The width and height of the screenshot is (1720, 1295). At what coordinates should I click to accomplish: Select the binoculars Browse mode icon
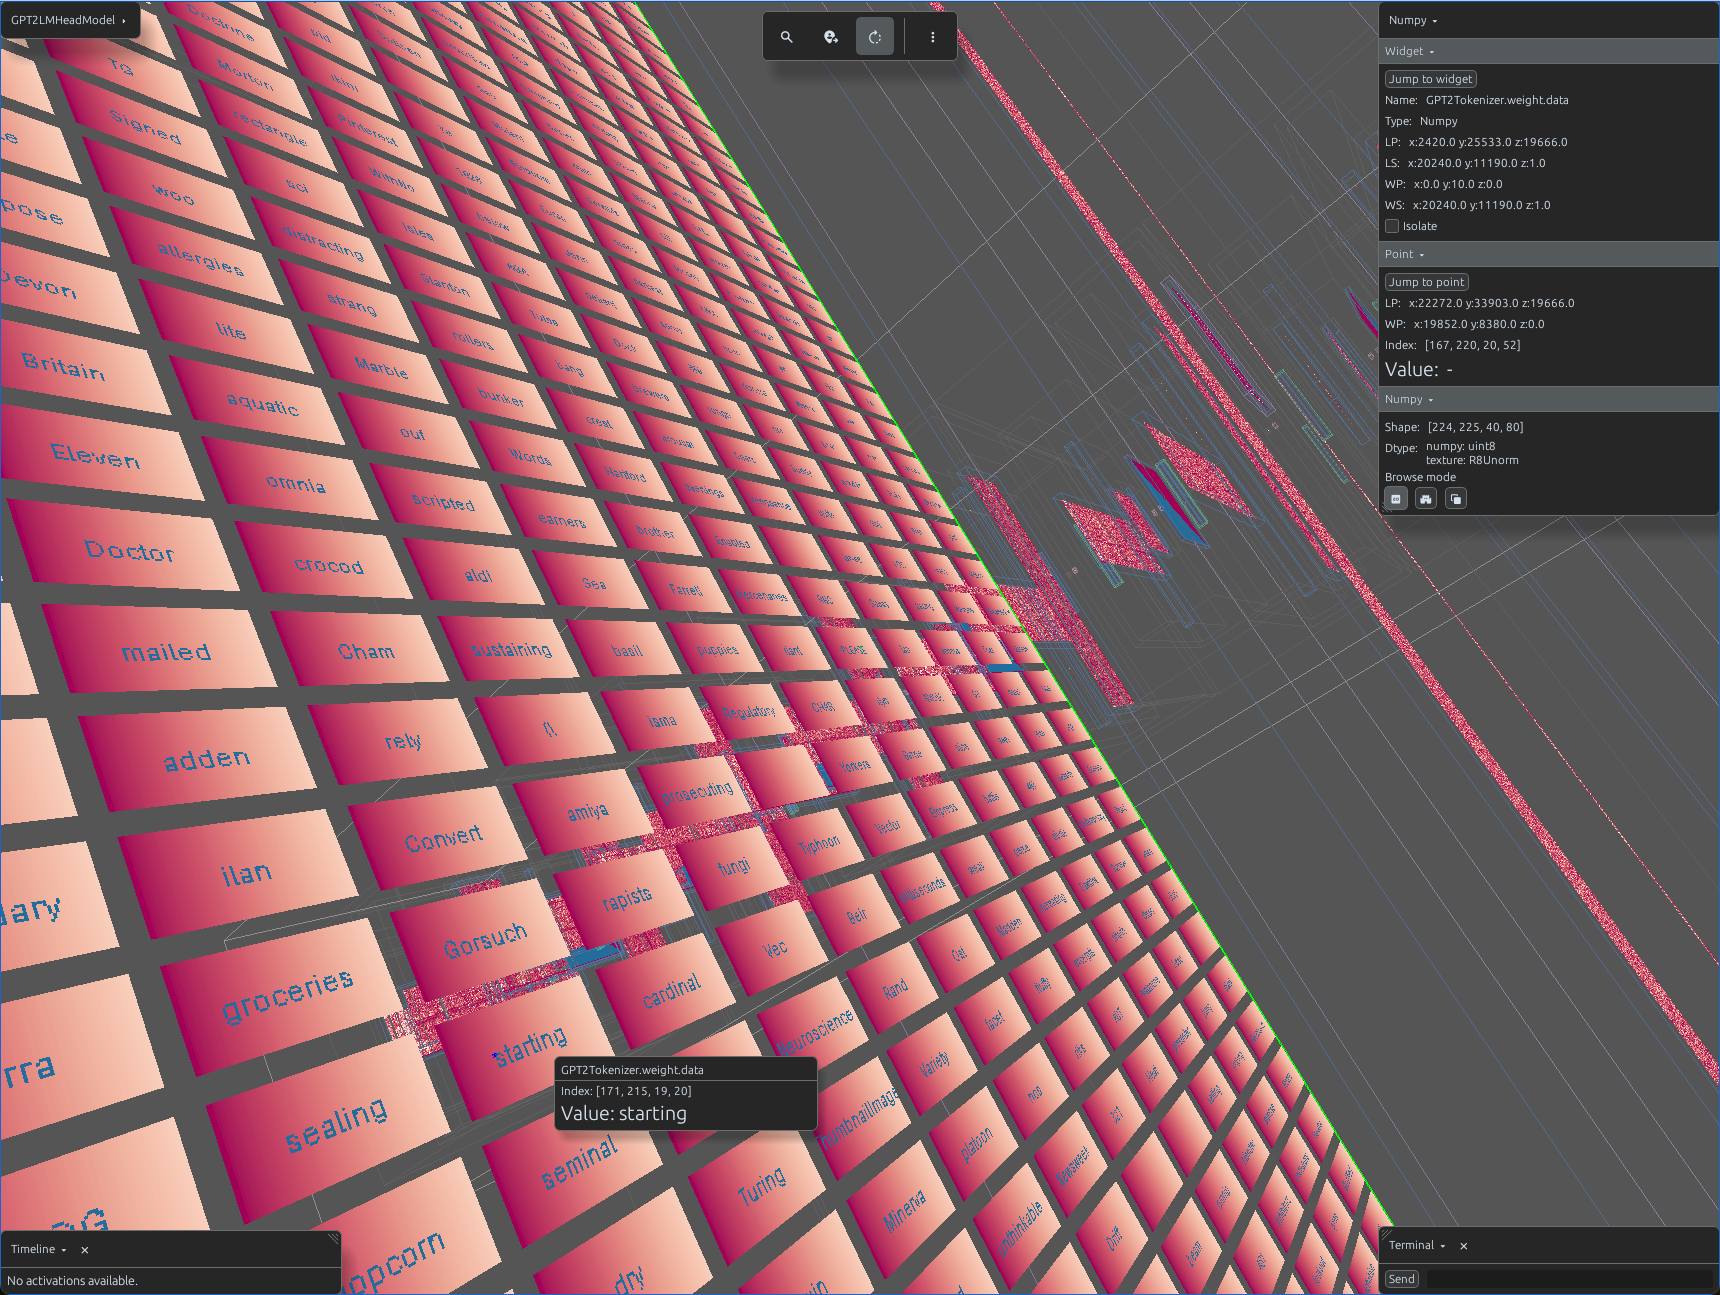coord(1426,499)
